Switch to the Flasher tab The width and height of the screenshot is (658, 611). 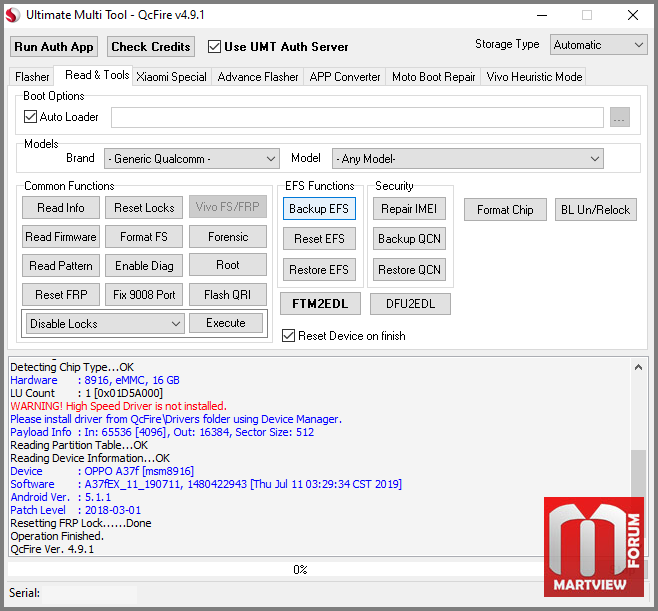[x=32, y=77]
